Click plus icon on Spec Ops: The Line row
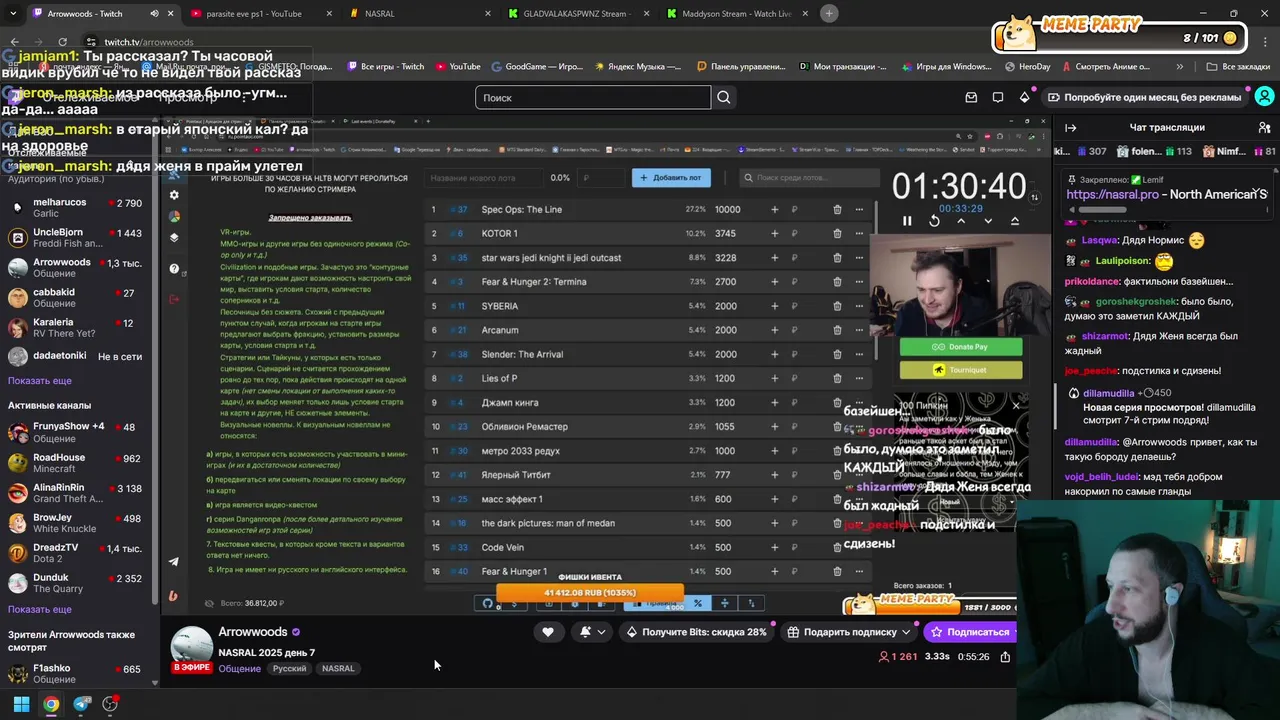Viewport: 1280px width, 720px height. point(774,209)
